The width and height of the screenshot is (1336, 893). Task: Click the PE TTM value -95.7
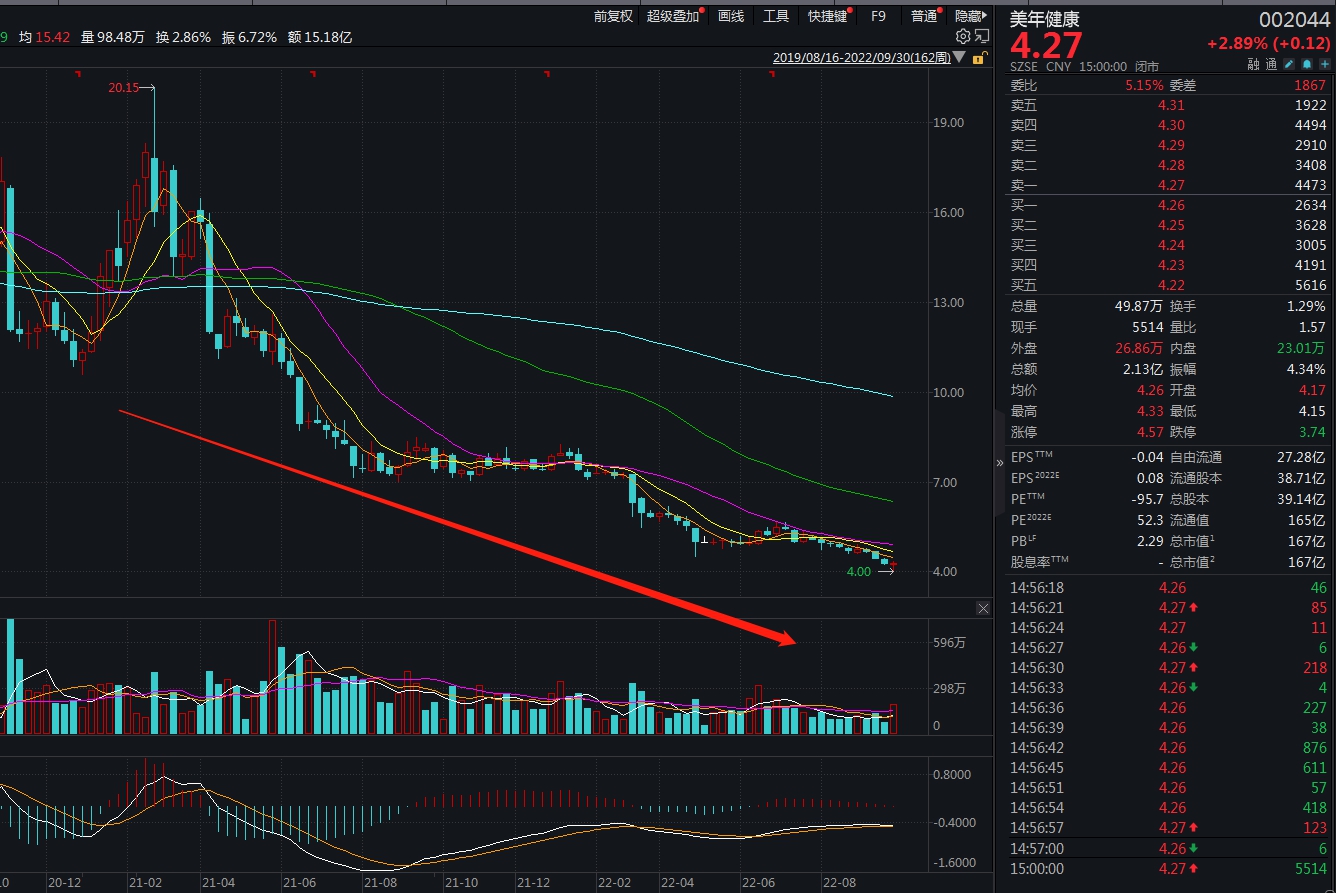click(x=1147, y=499)
